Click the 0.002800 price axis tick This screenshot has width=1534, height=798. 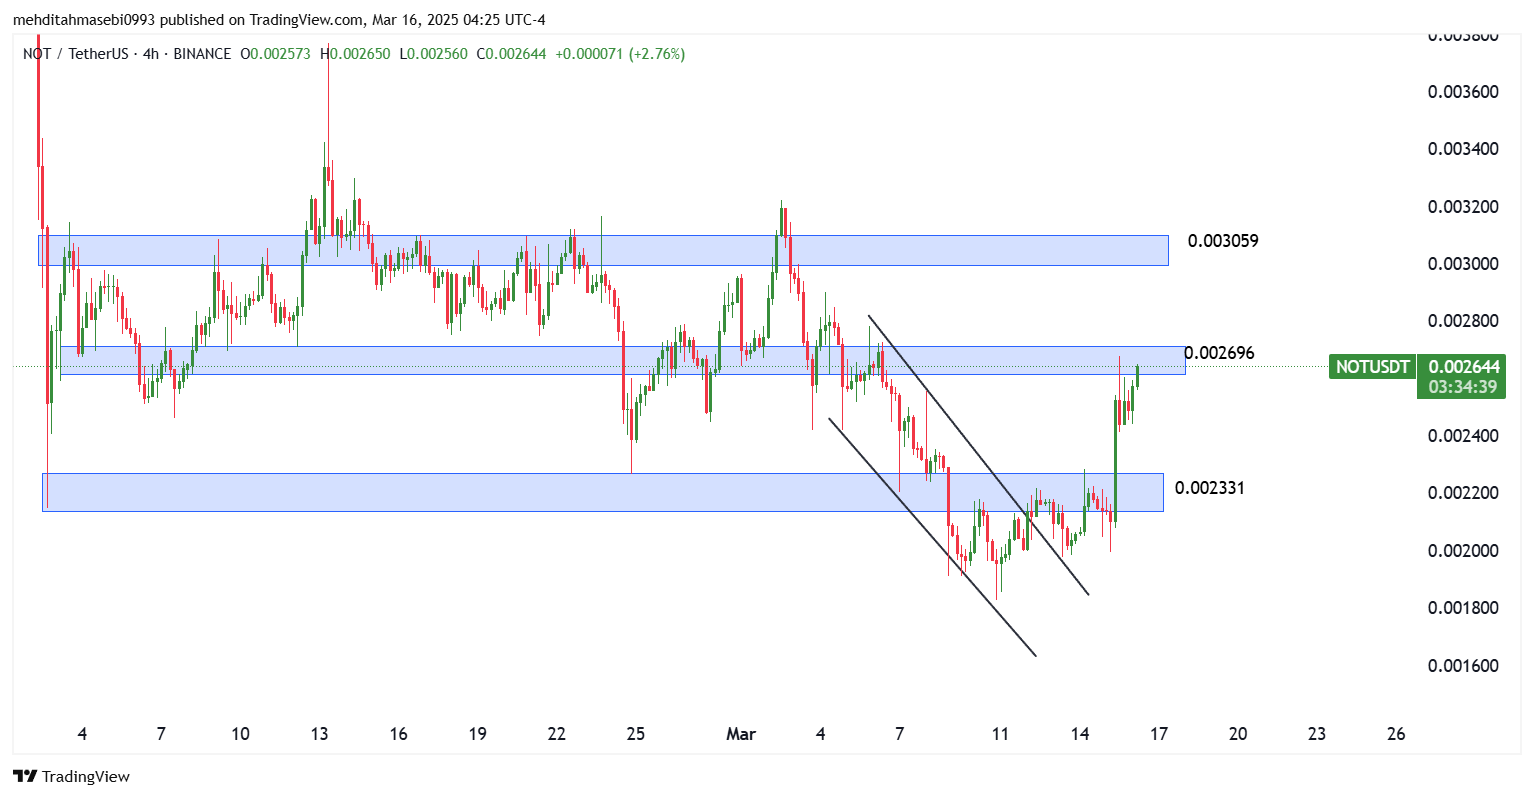pos(1463,321)
